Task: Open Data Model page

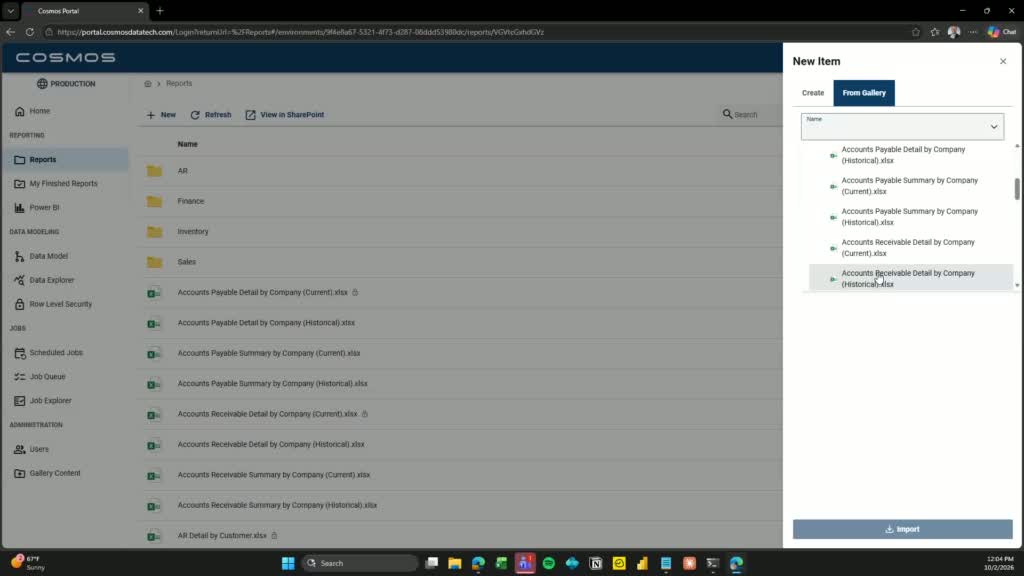Action: pos(48,256)
